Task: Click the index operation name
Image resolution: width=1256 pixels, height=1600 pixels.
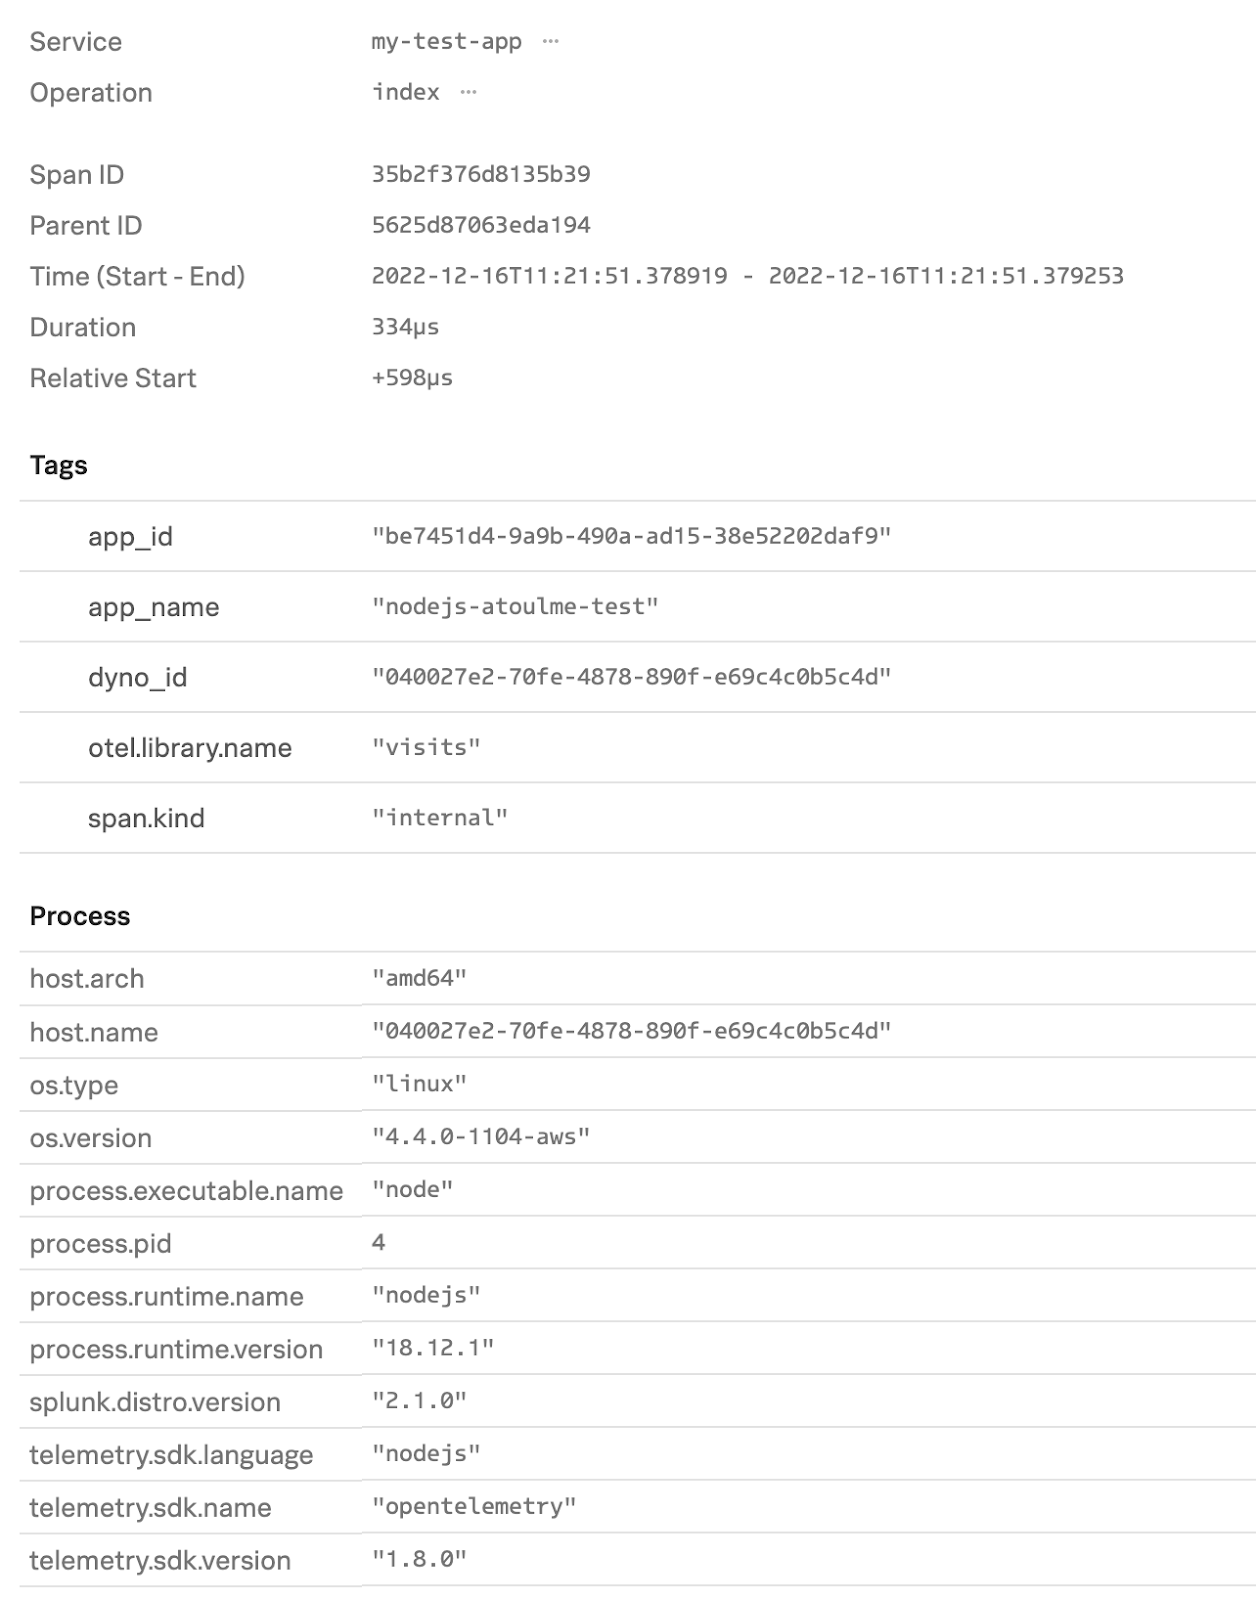Action: point(405,92)
